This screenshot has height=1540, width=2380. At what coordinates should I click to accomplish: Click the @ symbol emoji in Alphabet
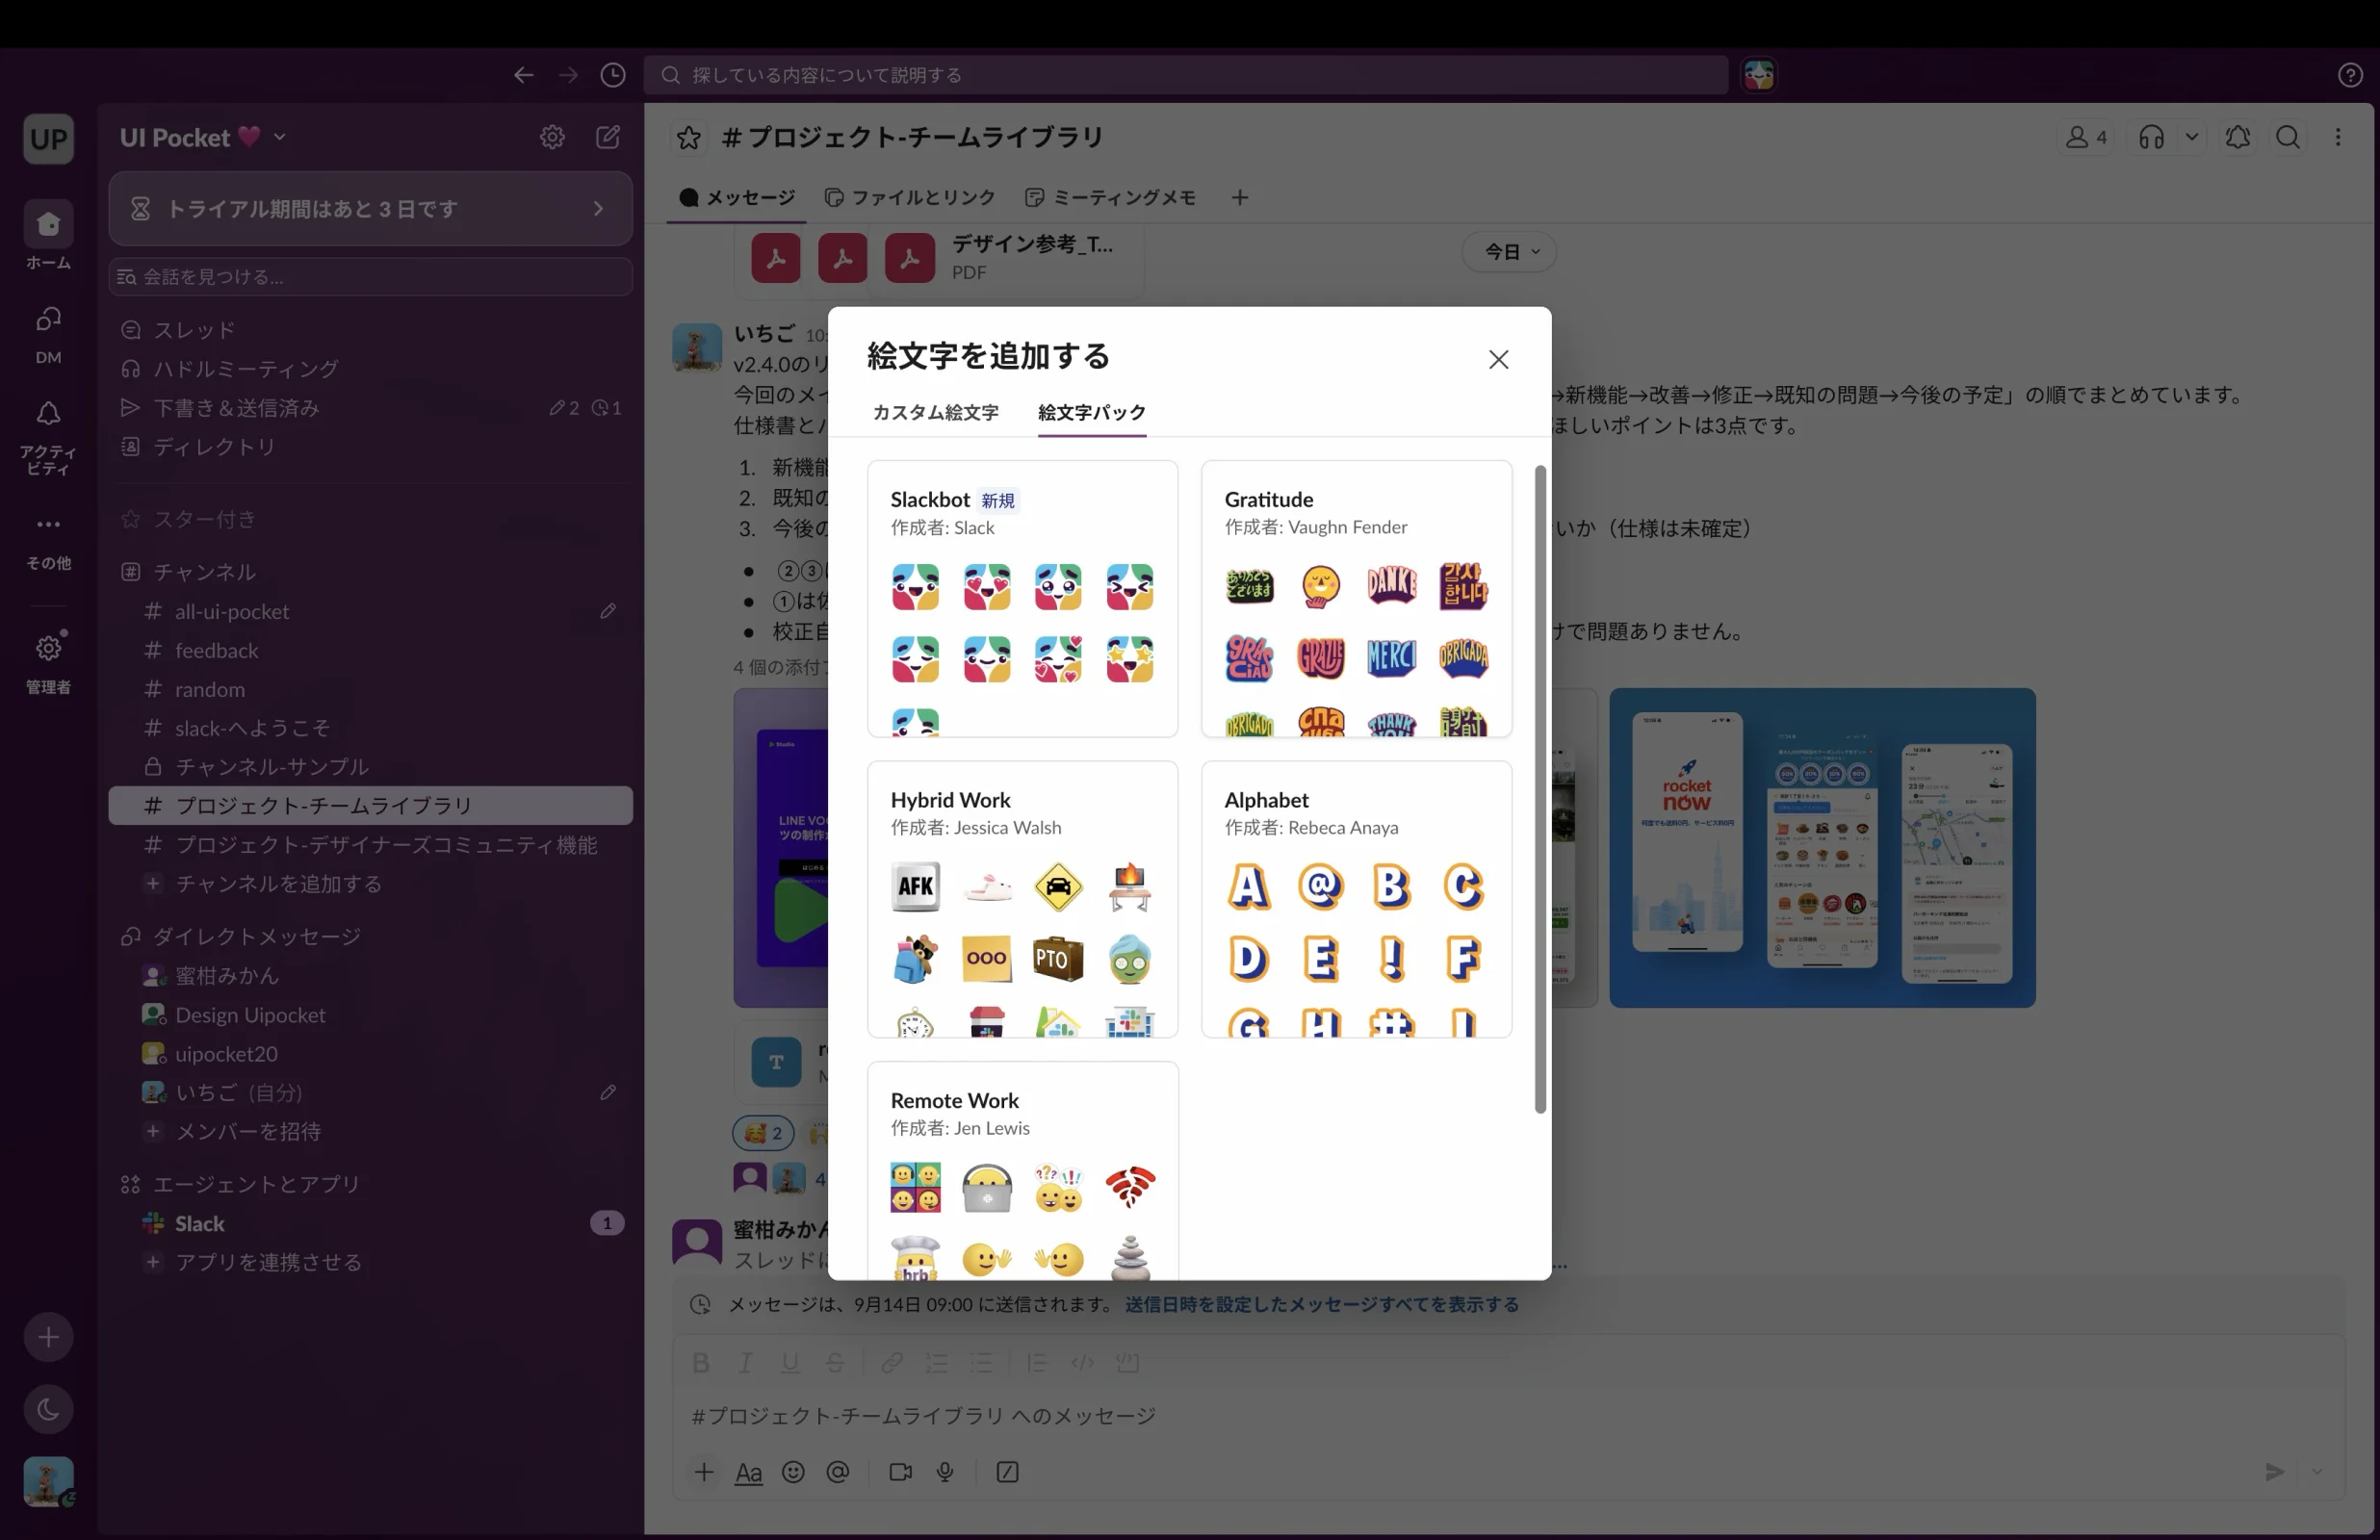click(1320, 886)
